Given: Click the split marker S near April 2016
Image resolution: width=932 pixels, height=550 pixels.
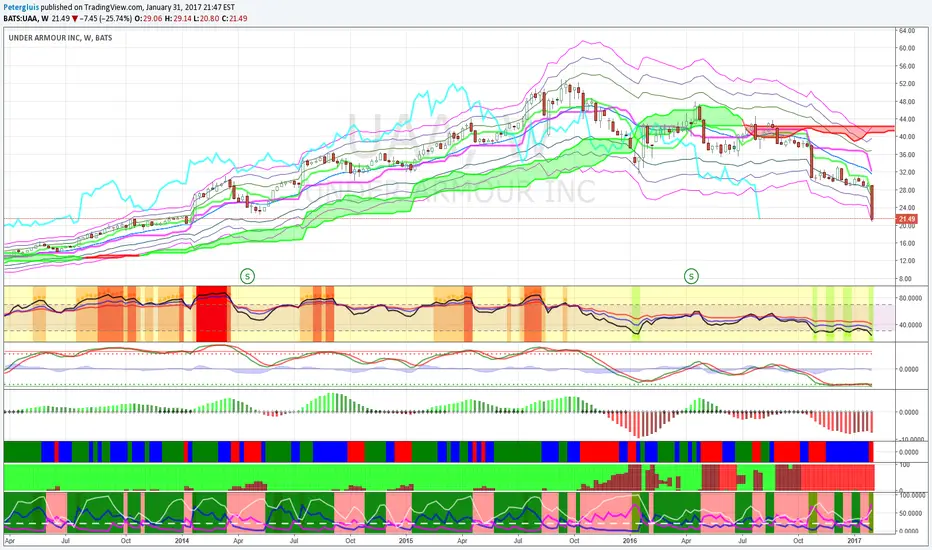Looking at the screenshot, I should pos(691,276).
